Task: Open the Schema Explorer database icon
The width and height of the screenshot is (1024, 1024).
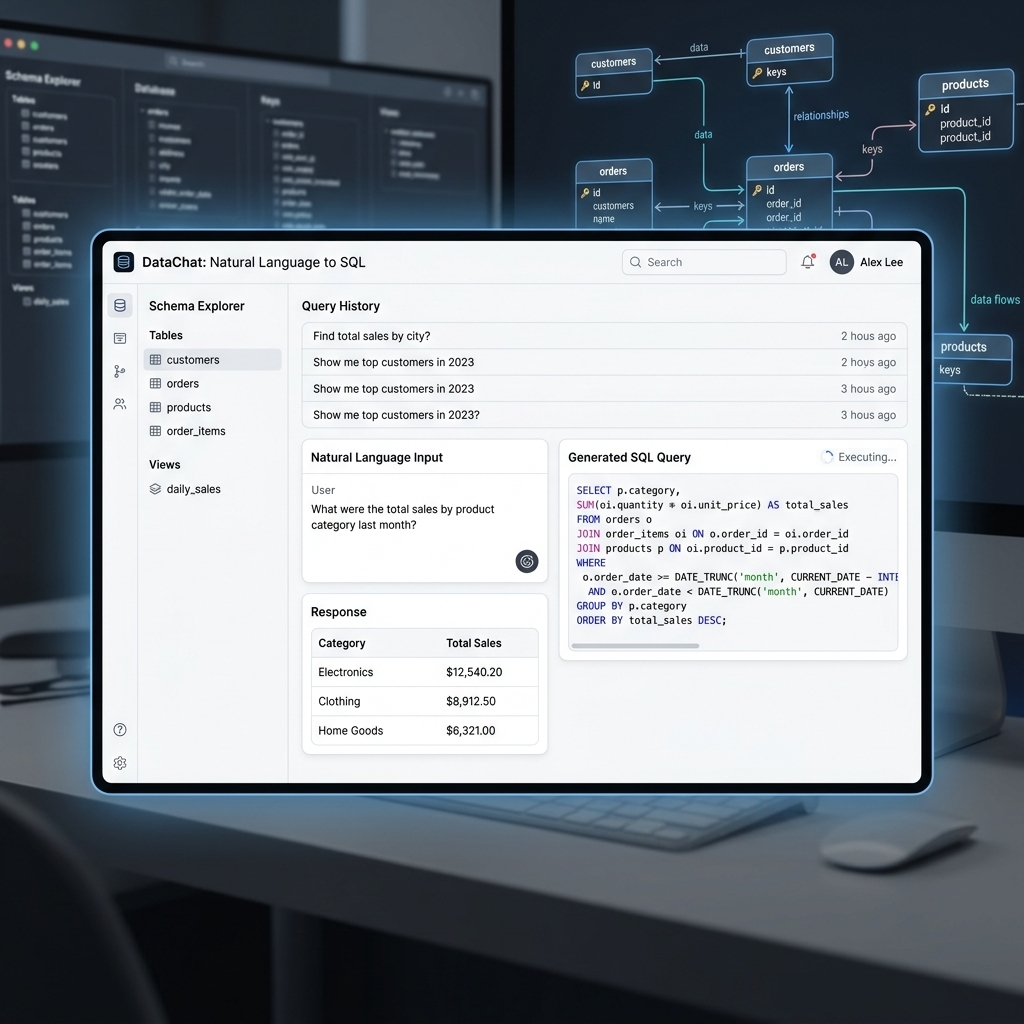Action: coord(120,305)
